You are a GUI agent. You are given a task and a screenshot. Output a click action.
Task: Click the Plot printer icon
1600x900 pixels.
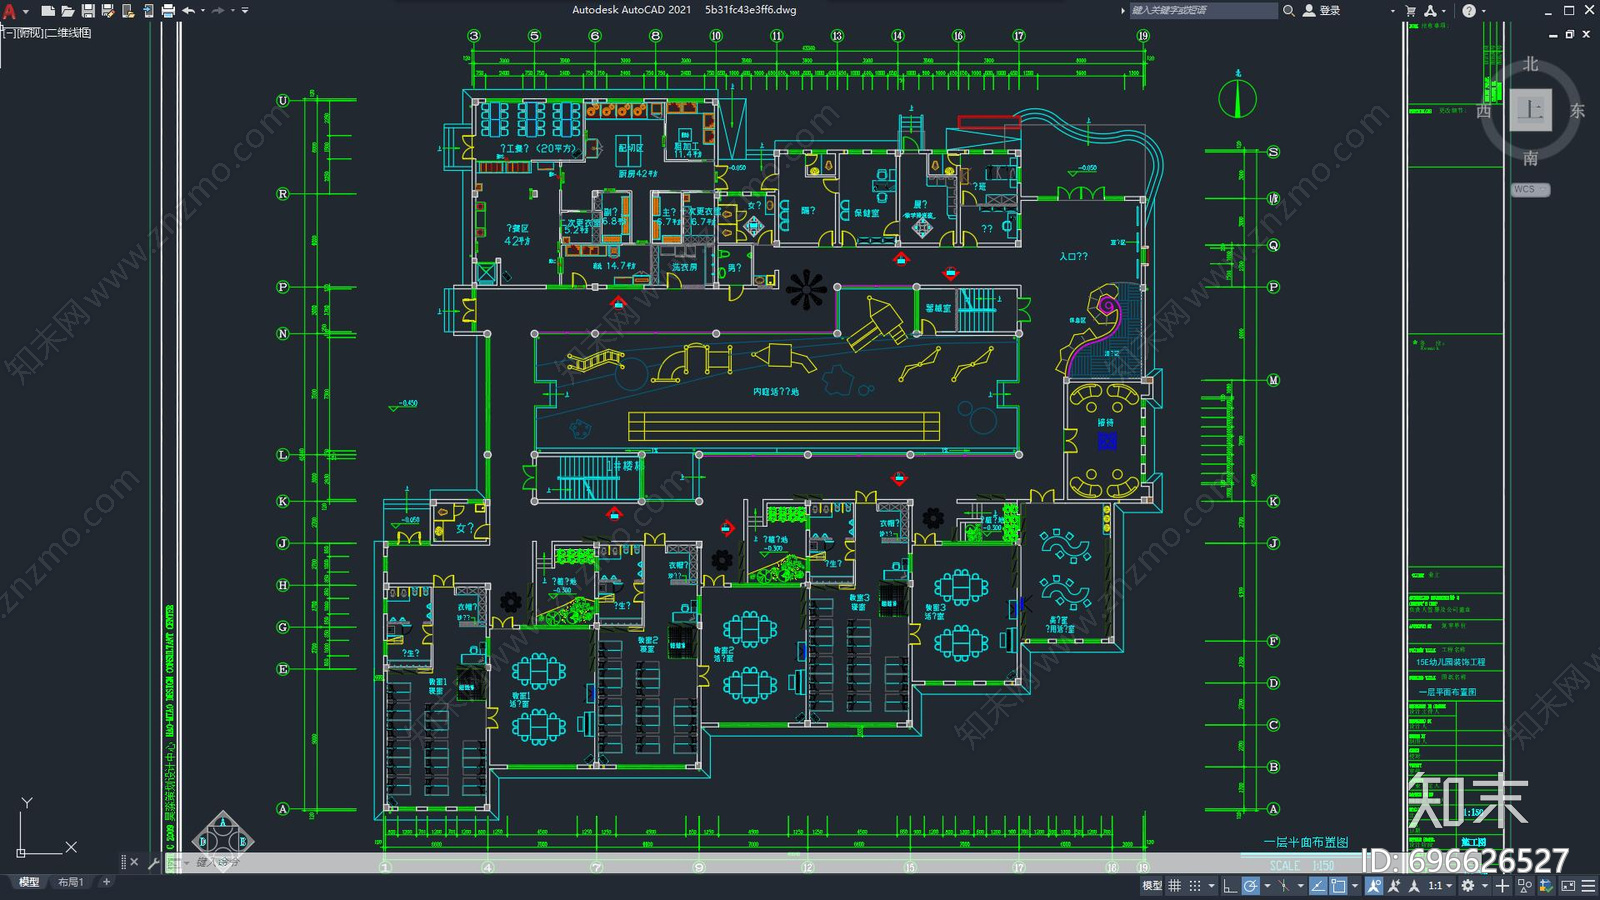tap(167, 11)
